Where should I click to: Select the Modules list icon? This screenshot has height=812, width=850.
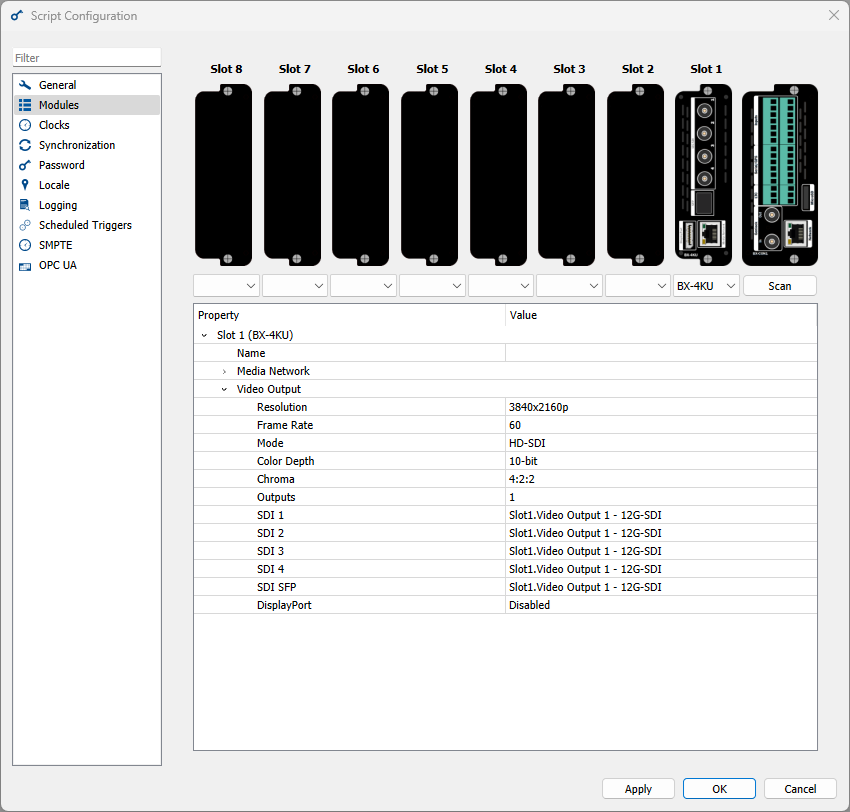pos(25,105)
